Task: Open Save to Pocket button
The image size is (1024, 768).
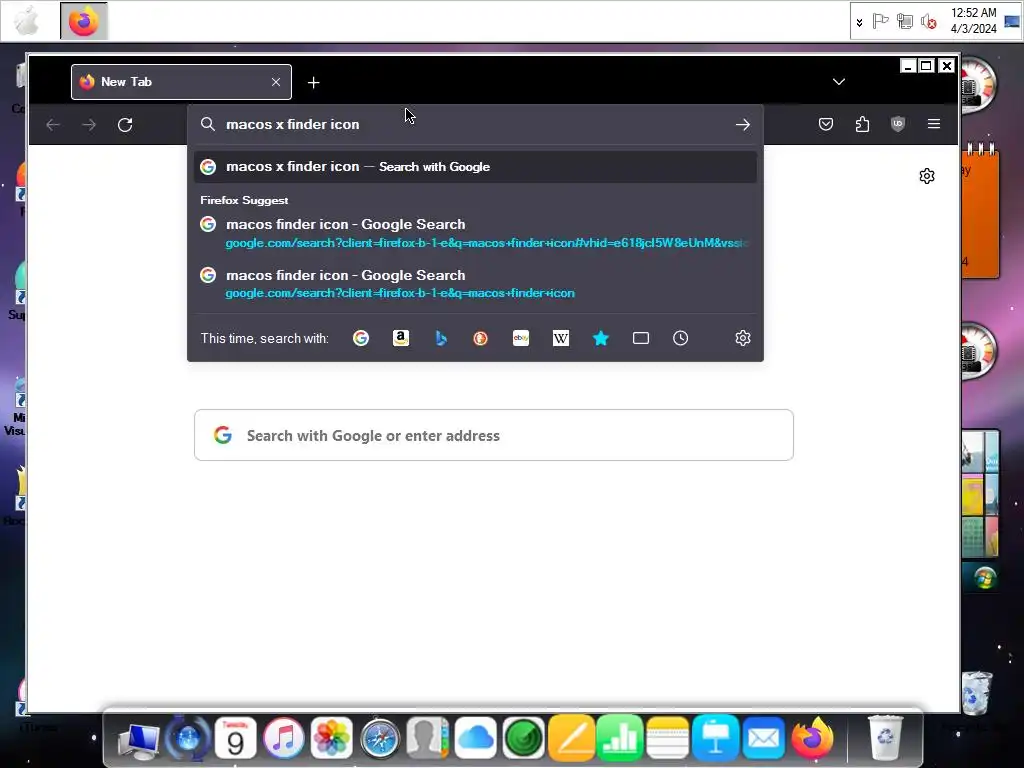Action: (826, 124)
